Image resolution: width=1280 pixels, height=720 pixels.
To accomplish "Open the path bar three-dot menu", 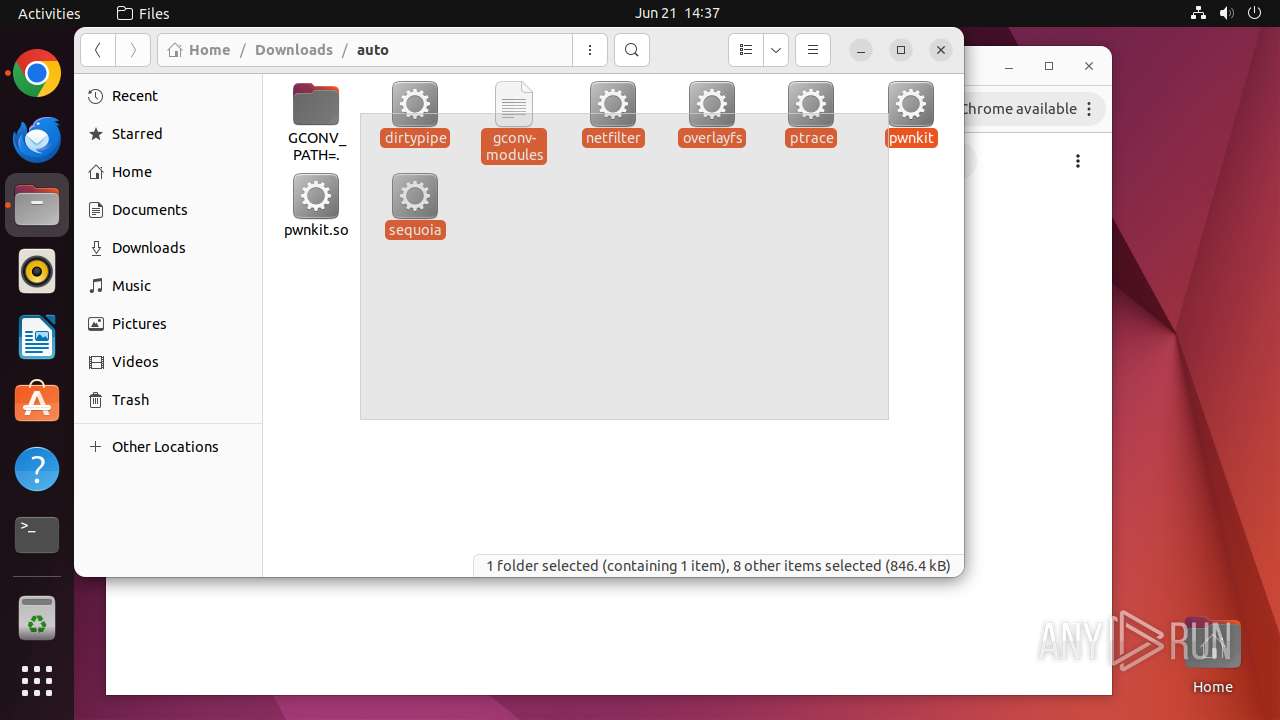I will coord(590,50).
